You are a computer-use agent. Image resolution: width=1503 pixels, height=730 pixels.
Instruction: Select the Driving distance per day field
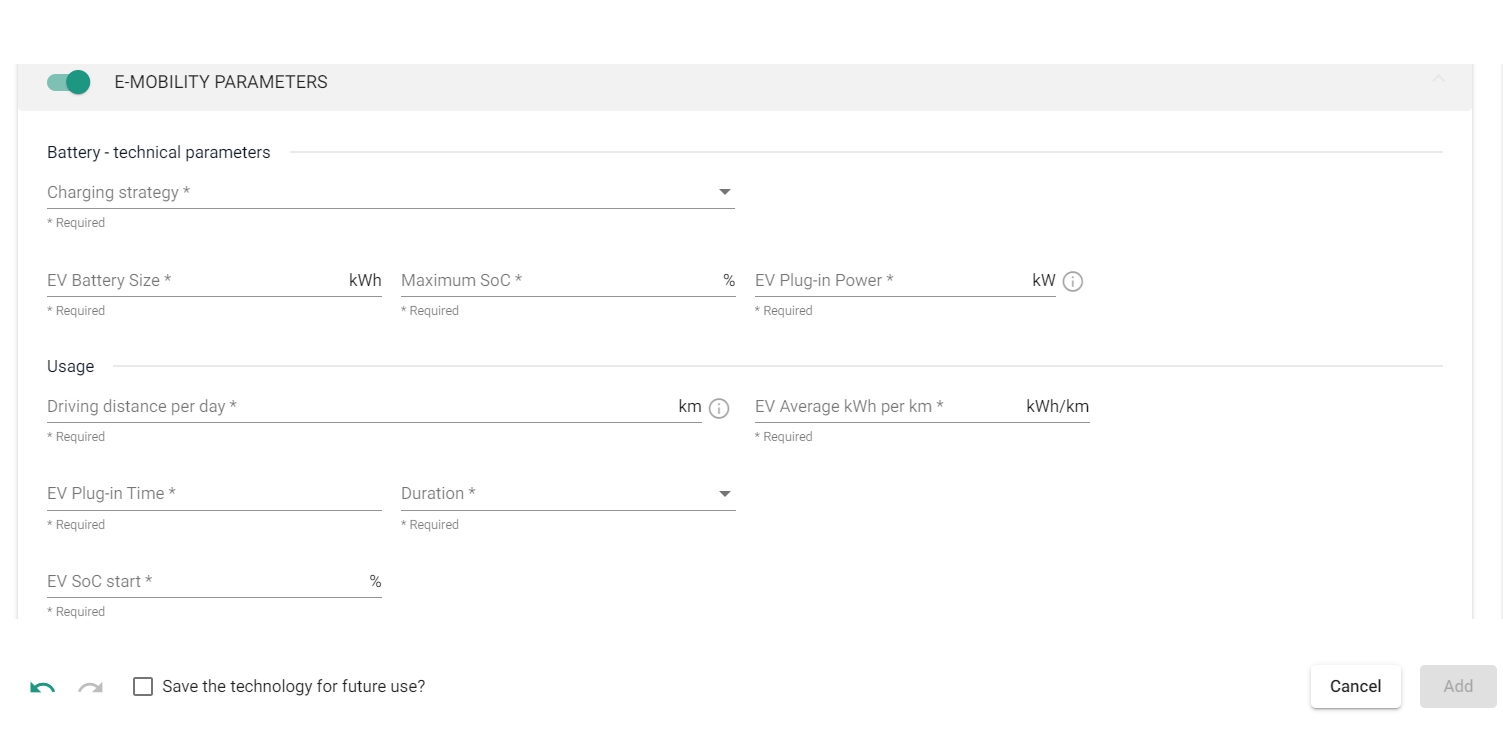coord(360,407)
